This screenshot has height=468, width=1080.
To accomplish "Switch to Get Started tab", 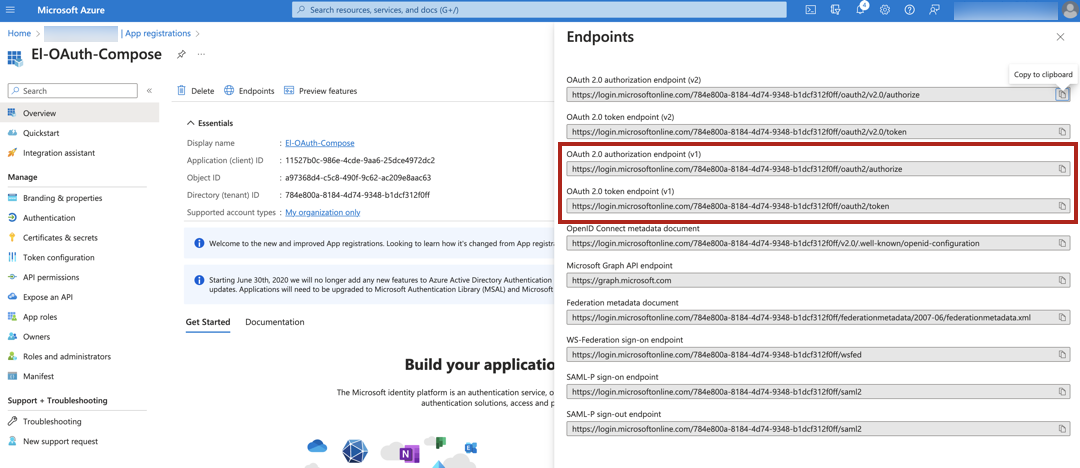I will [208, 322].
